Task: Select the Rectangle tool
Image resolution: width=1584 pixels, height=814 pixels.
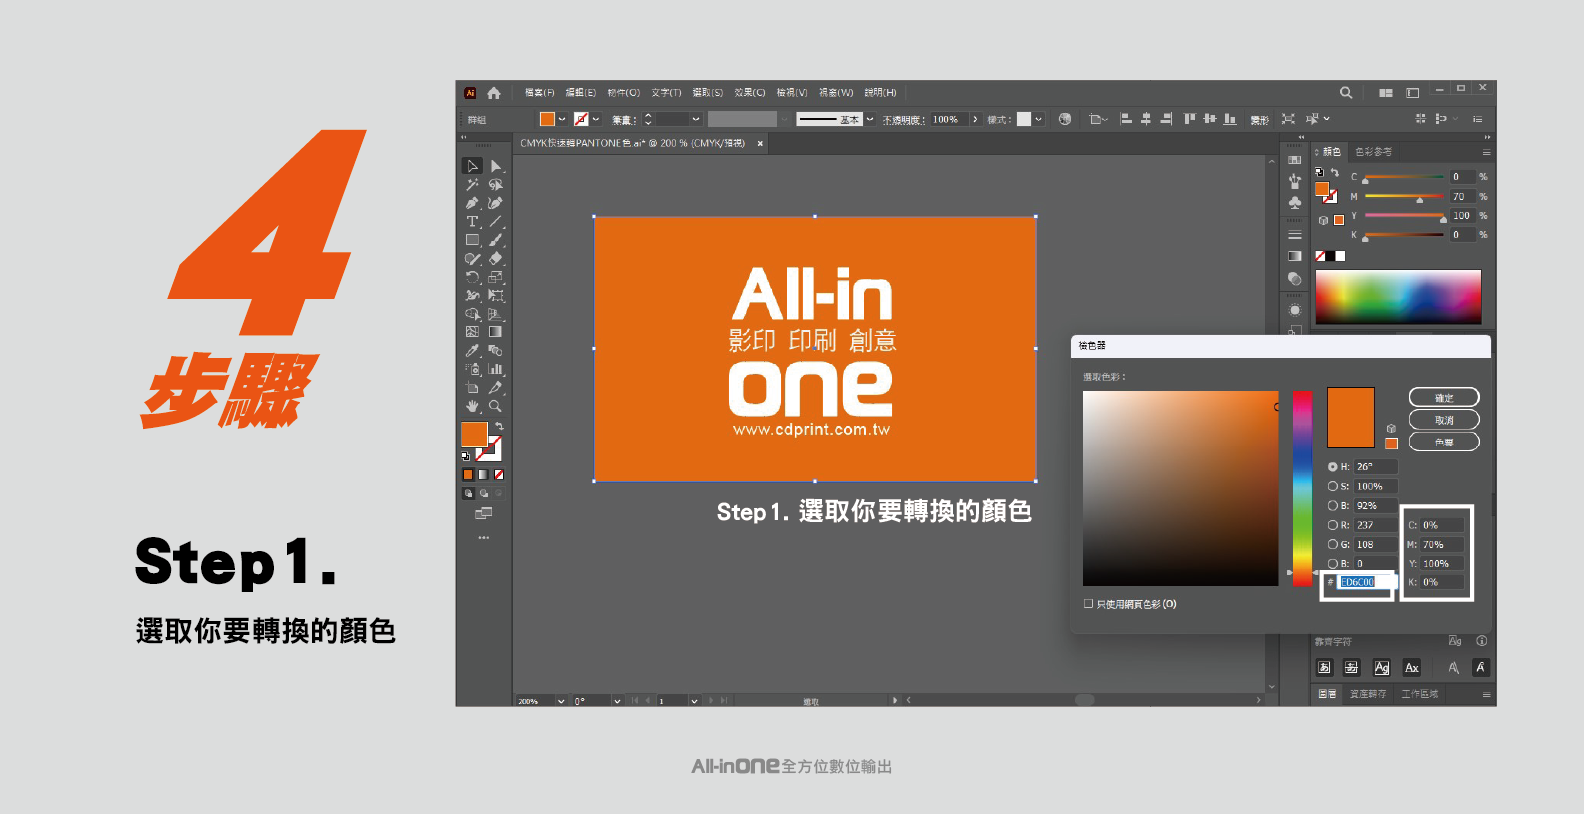Action: click(x=473, y=240)
